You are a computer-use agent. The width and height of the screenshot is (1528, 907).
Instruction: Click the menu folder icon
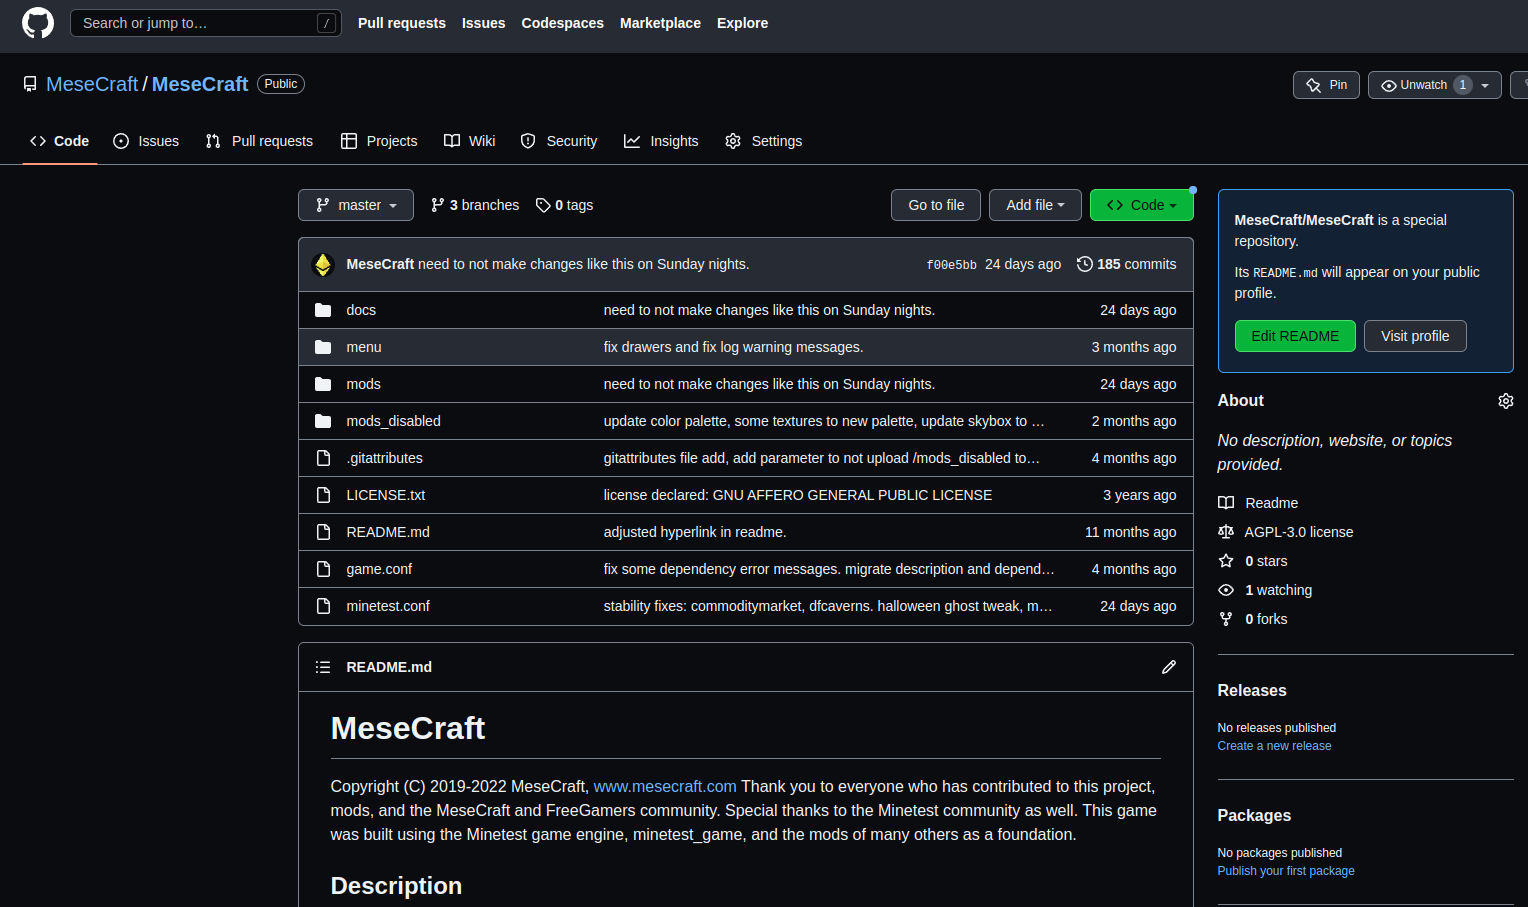tap(323, 347)
